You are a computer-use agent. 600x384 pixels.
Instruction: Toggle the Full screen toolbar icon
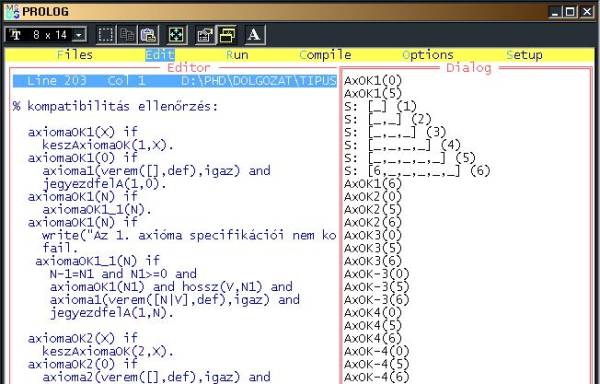176,35
